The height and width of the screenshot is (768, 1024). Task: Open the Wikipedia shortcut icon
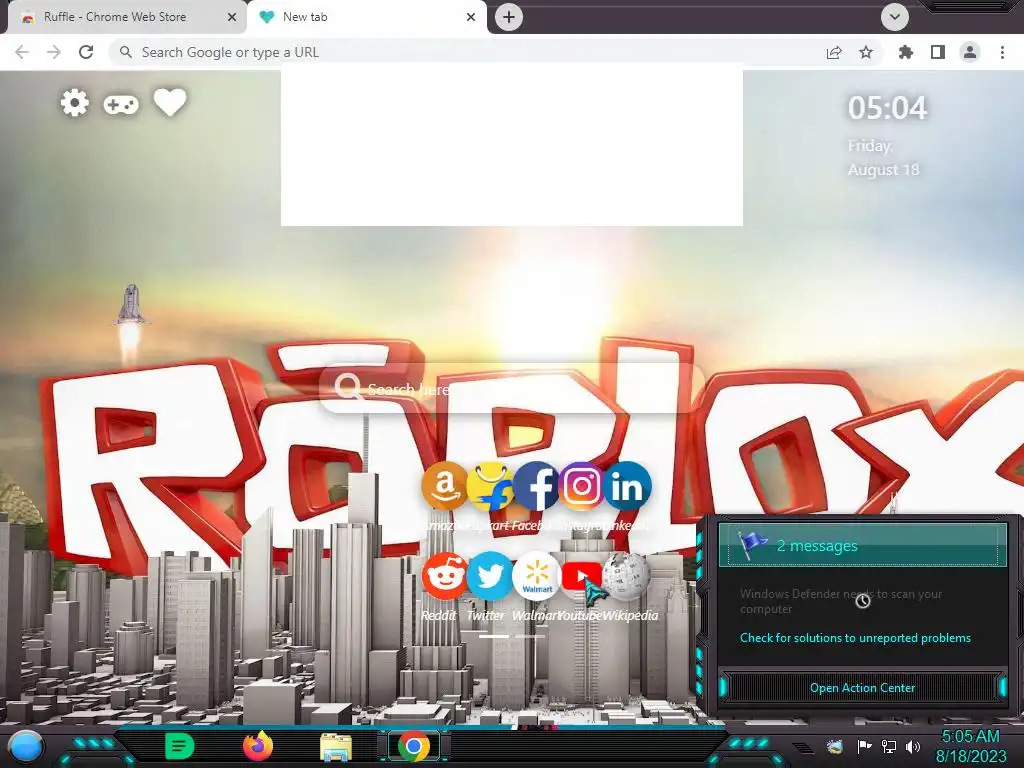point(627,576)
